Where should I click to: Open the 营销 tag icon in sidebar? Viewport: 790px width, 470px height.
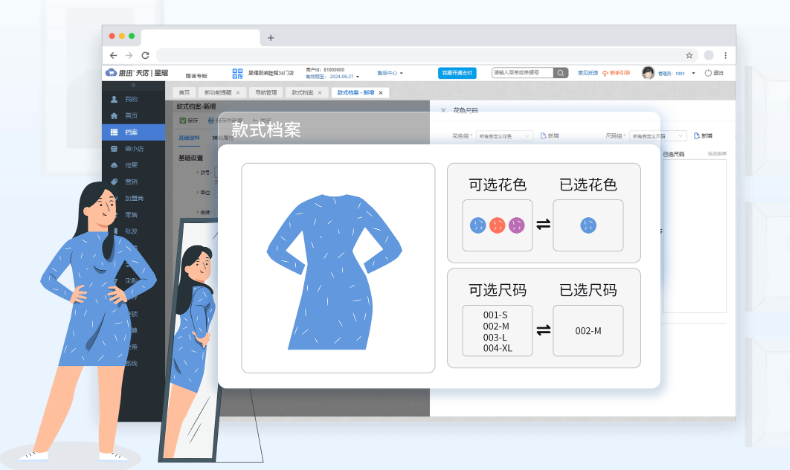coord(114,182)
